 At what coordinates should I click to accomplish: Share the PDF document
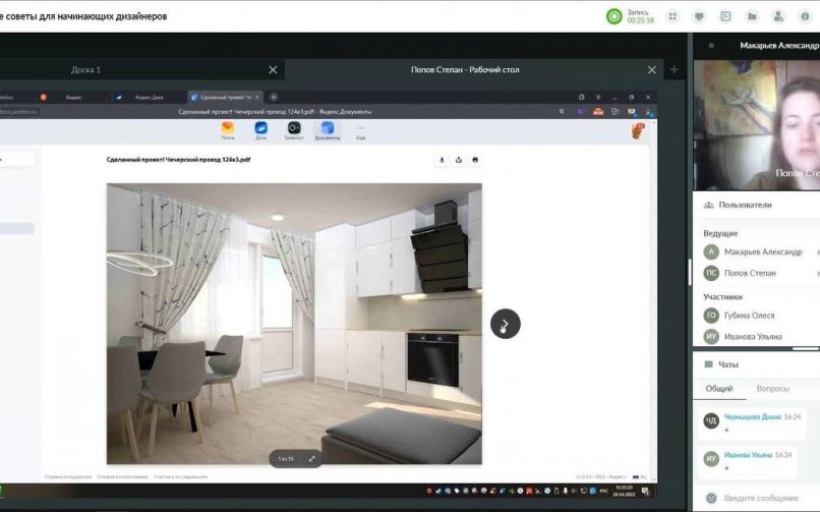[x=459, y=160]
